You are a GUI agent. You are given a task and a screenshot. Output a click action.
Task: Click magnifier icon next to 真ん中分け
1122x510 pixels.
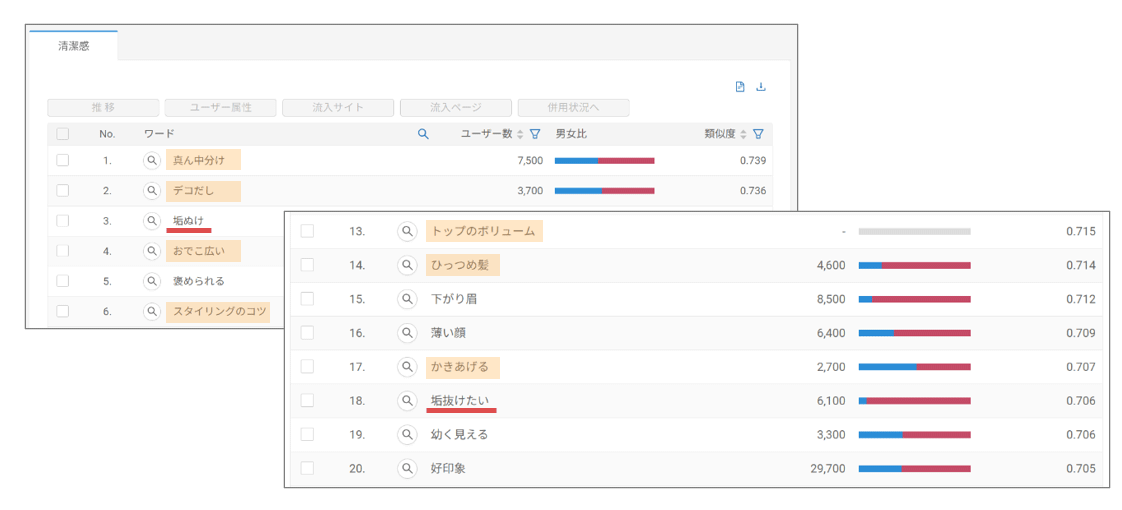pos(152,160)
